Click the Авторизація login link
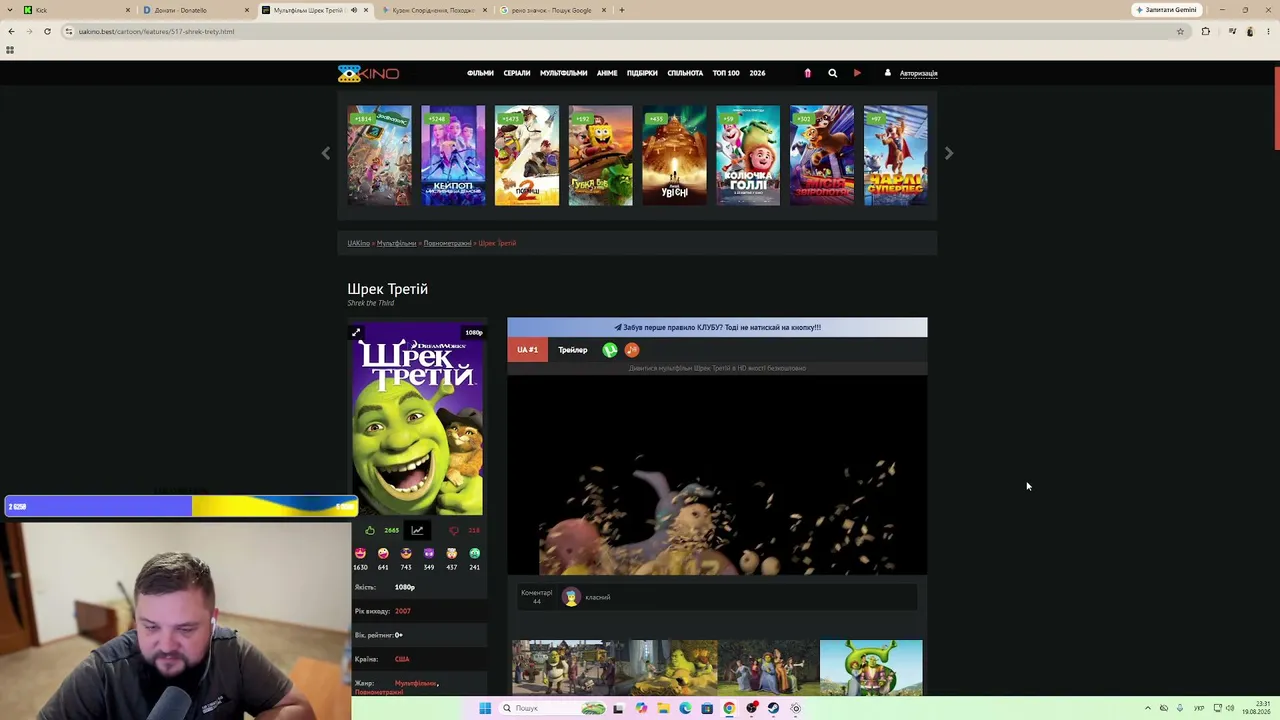The image size is (1280, 720). [x=918, y=73]
